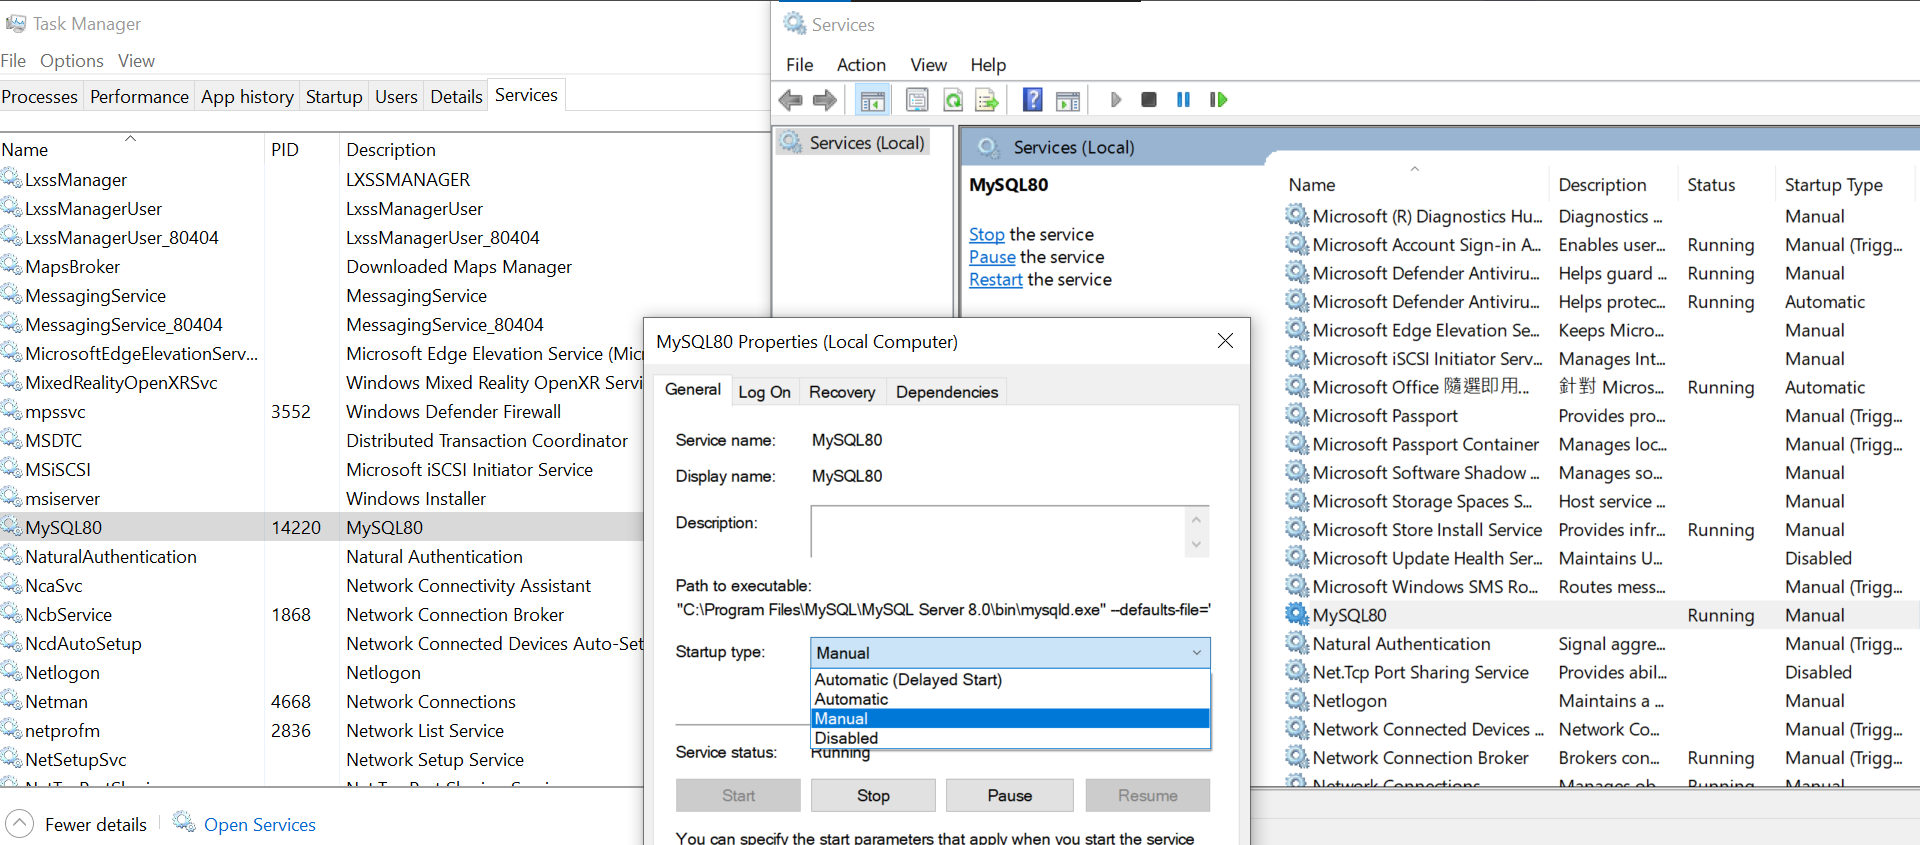Click the gear icon next to MySQL80 in Services list
This screenshot has width=1920, height=845.
tap(1297, 614)
